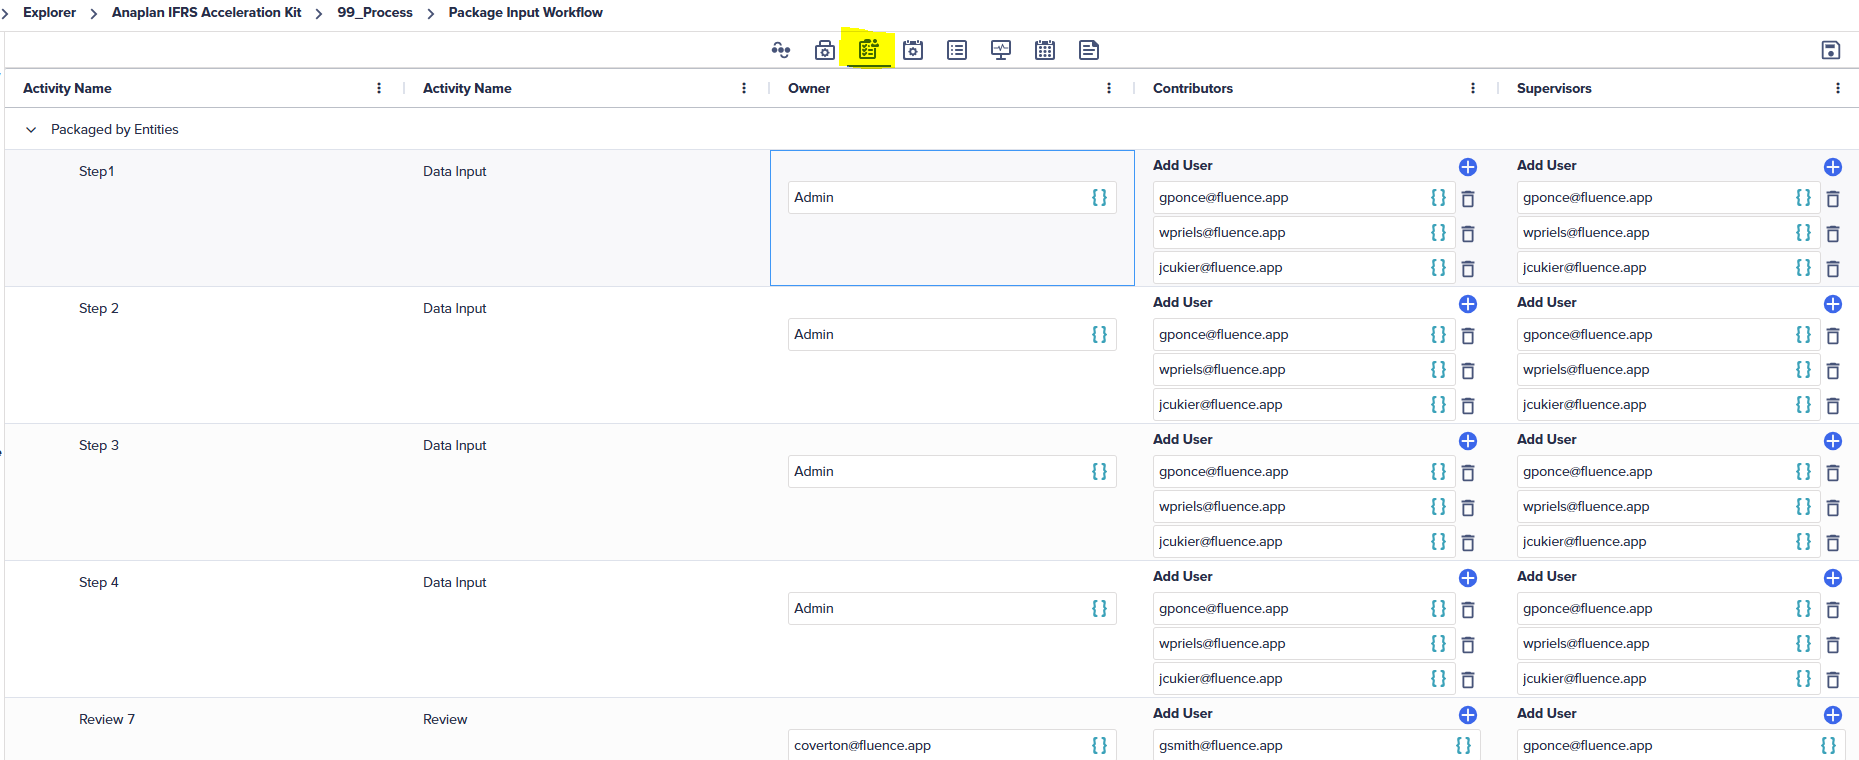1859x760 pixels.
Task: Open second Activity Name column options menu
Action: click(x=744, y=88)
